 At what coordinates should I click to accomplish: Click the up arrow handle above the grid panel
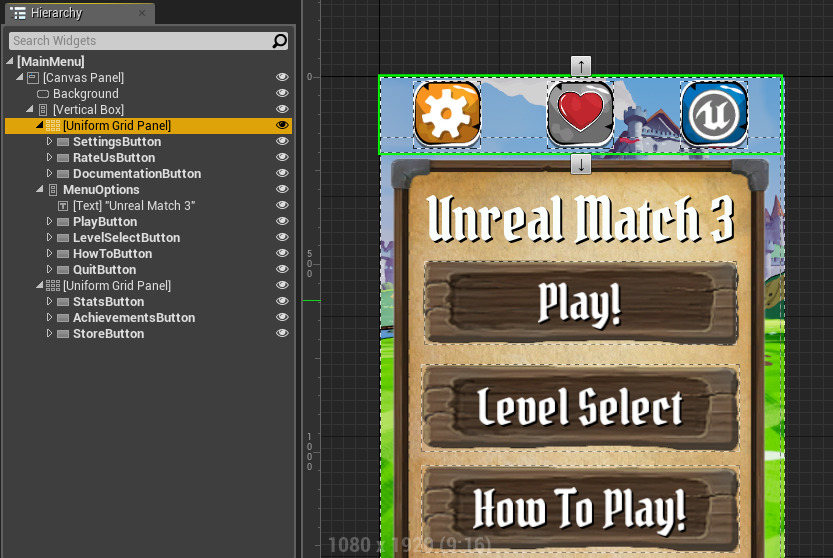tap(581, 66)
